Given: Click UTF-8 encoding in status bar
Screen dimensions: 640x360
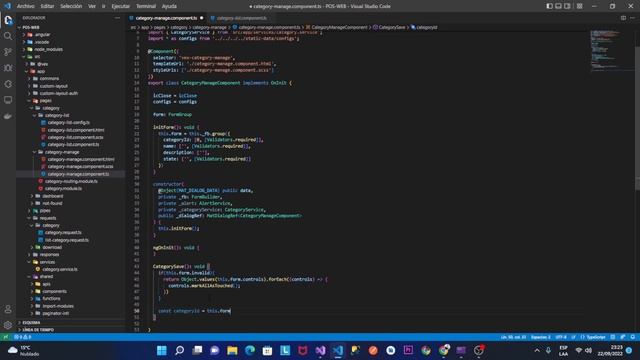Looking at the screenshot, I should (x=561, y=337).
